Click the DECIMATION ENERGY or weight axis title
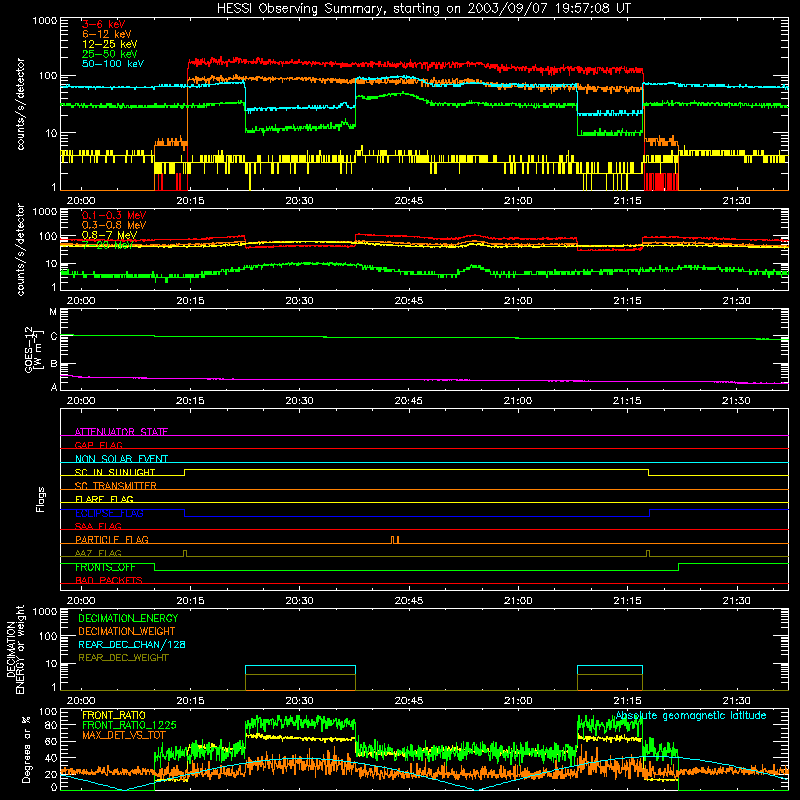Image resolution: width=800 pixels, height=800 pixels. 15,649
